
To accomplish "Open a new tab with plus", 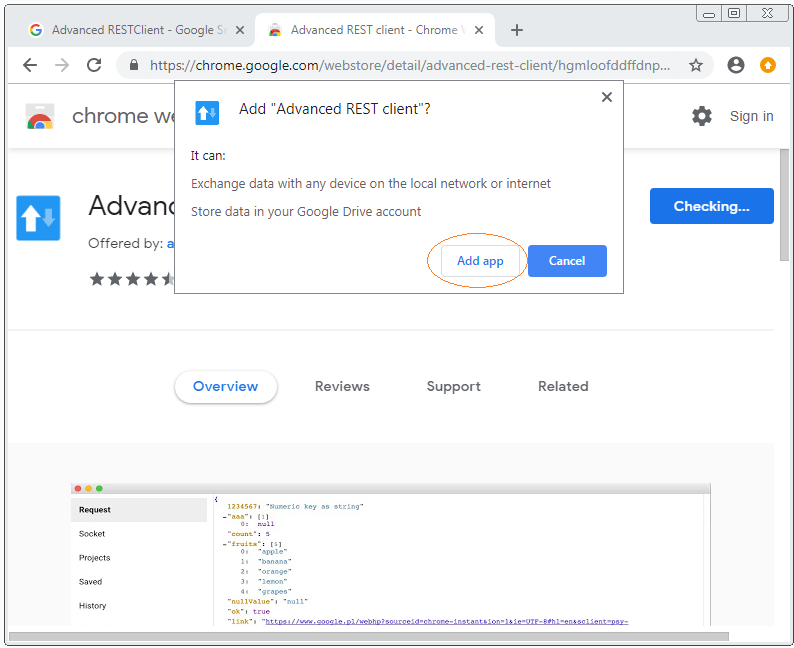I will (517, 30).
